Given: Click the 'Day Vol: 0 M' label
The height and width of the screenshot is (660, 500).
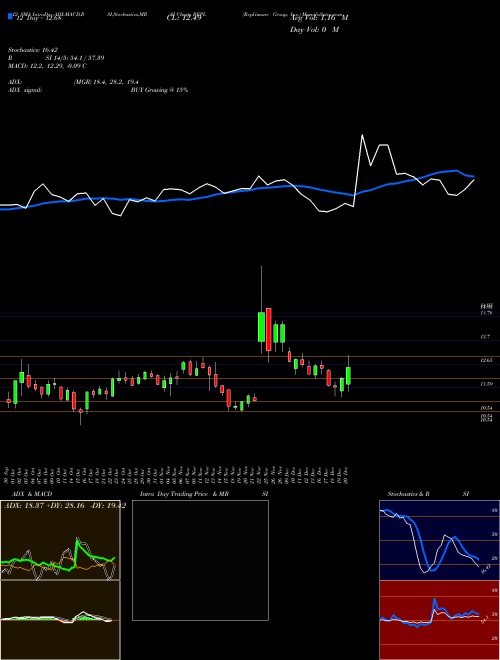Looking at the screenshot, I should (314, 29).
